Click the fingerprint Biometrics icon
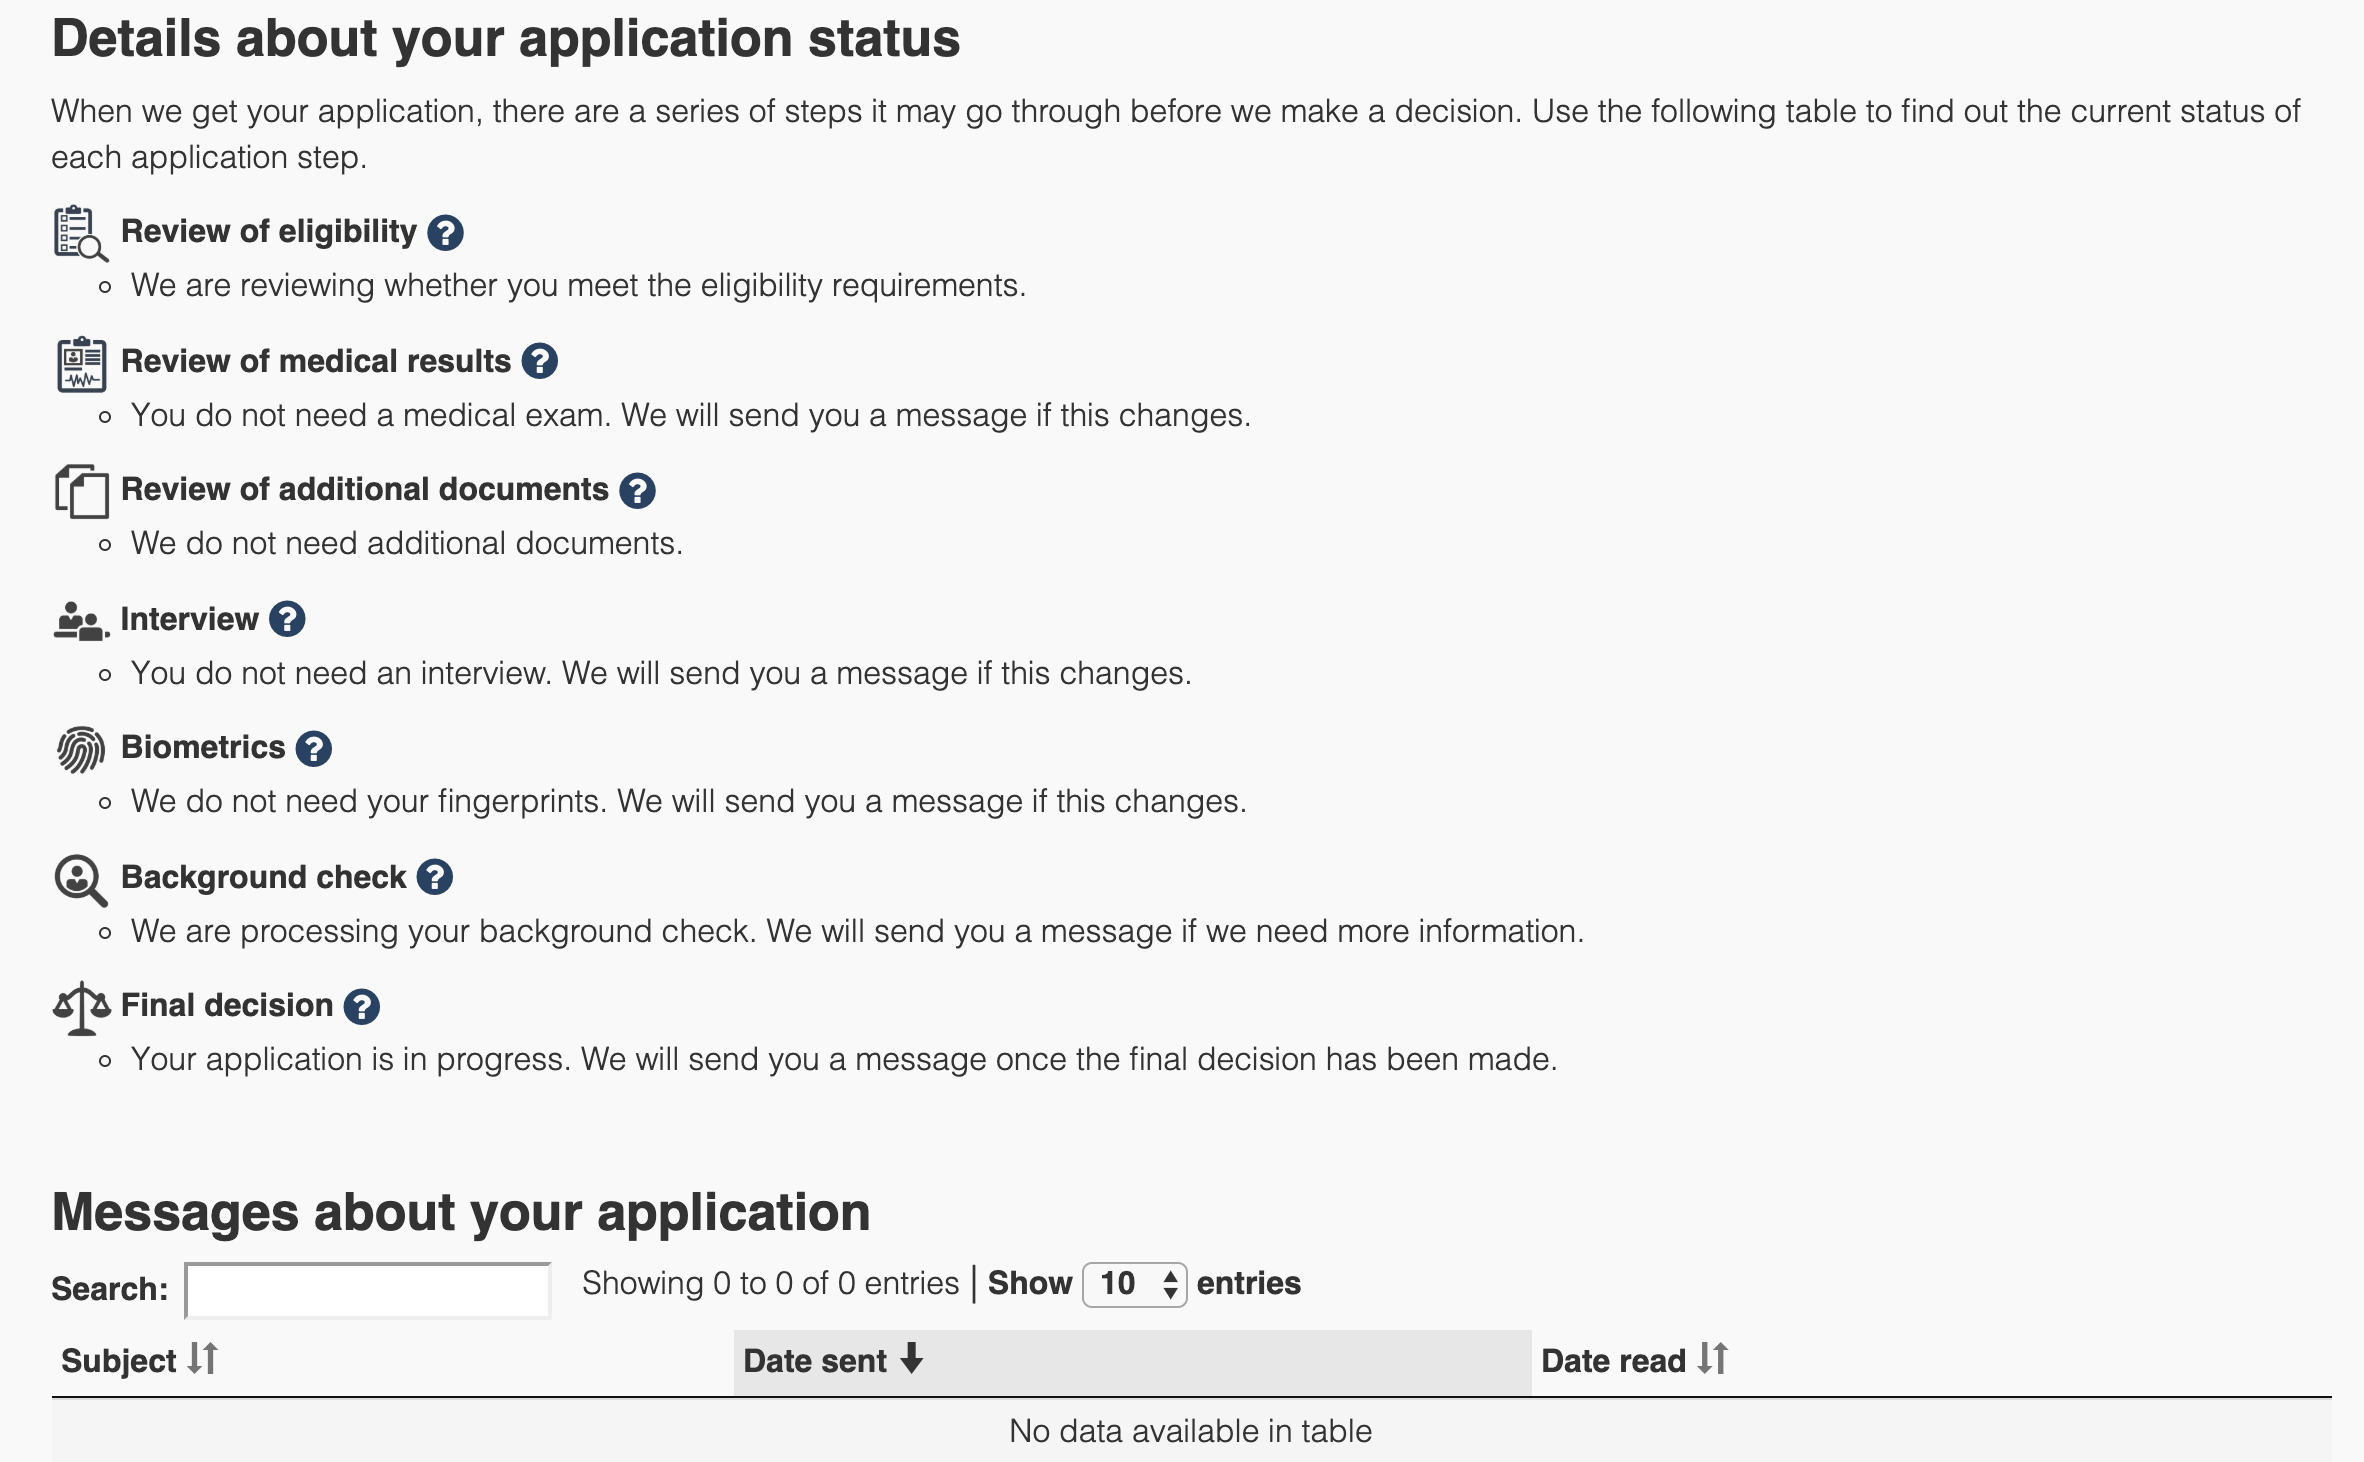This screenshot has height=1462, width=2364. [x=80, y=749]
